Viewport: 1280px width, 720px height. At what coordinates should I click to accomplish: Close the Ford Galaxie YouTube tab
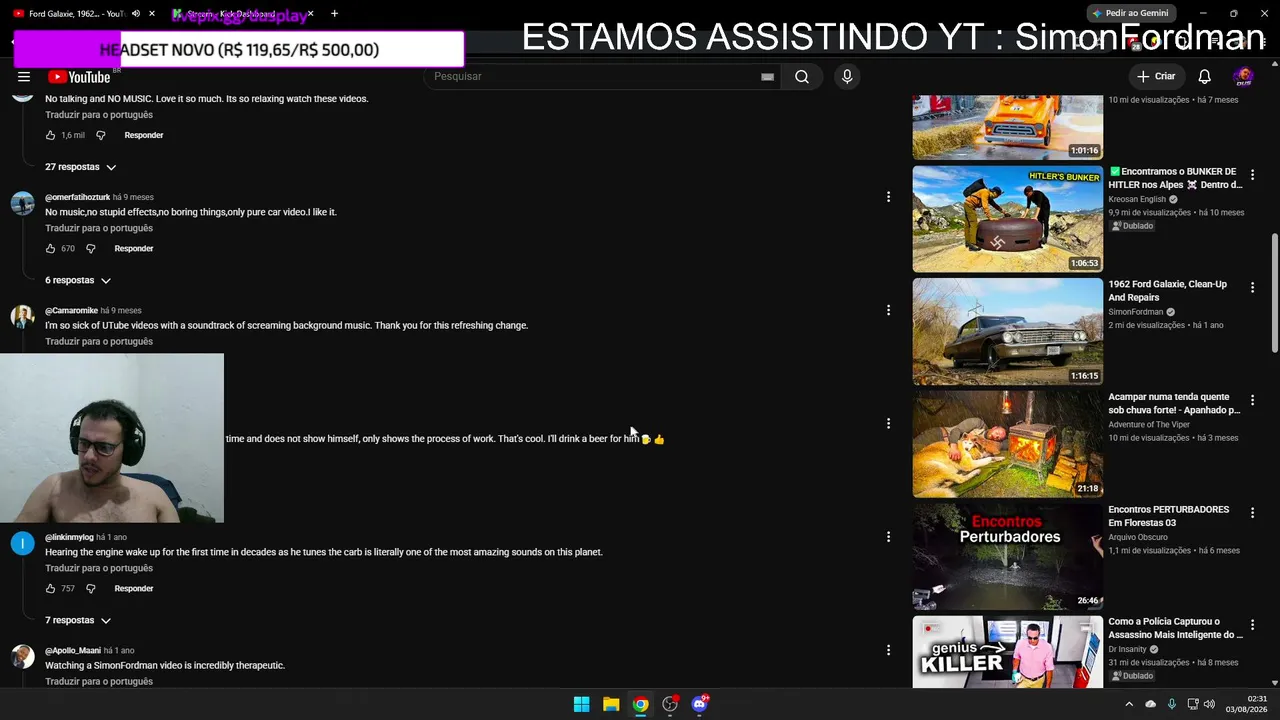152,14
